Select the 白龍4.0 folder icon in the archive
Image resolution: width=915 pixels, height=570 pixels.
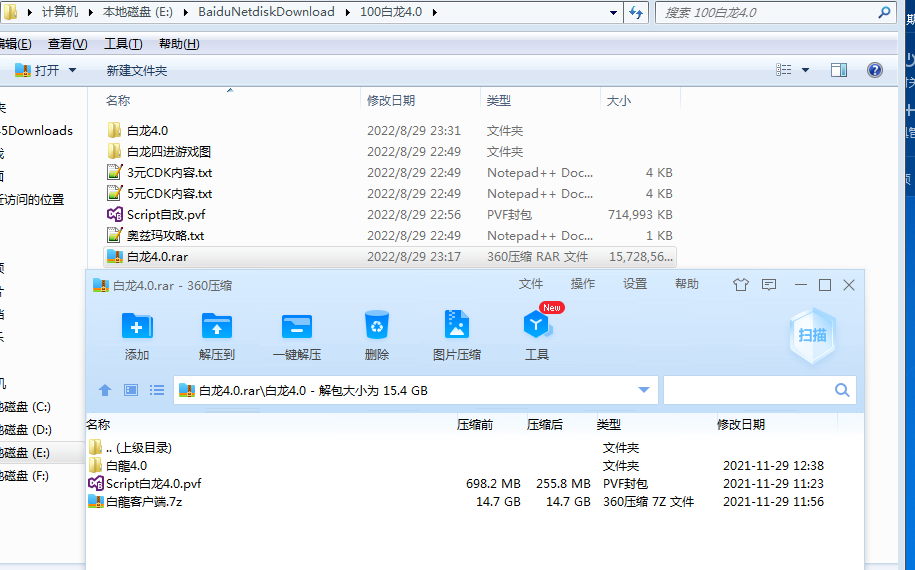point(96,465)
